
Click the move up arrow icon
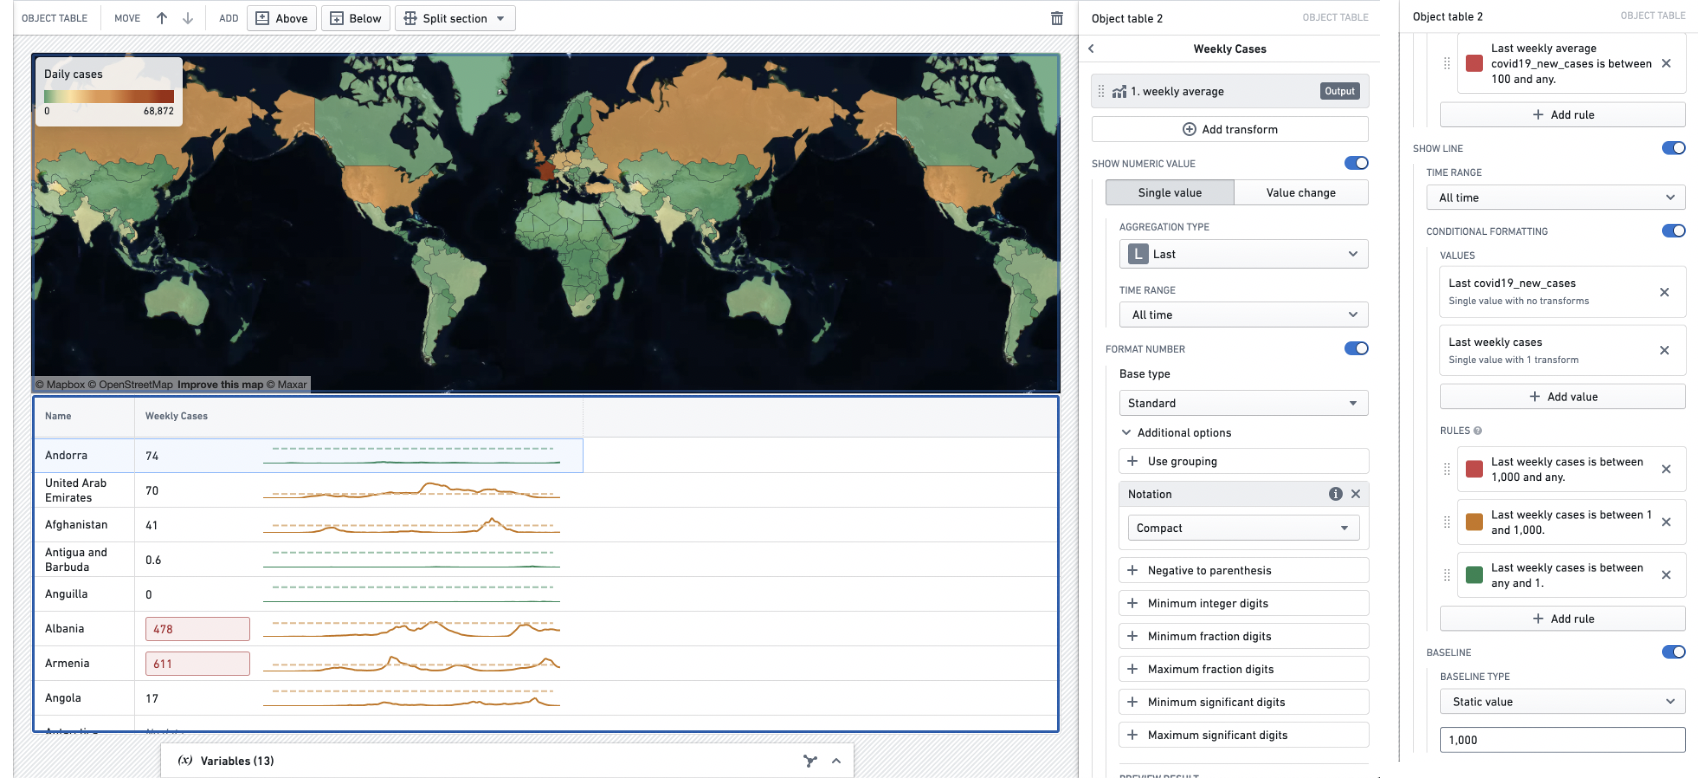pyautogui.click(x=162, y=18)
